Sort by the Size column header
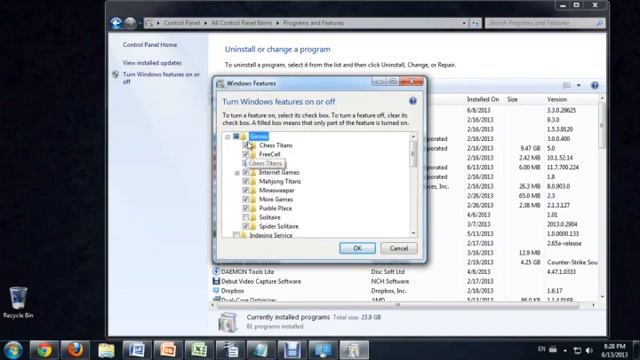640x360 pixels. click(512, 99)
